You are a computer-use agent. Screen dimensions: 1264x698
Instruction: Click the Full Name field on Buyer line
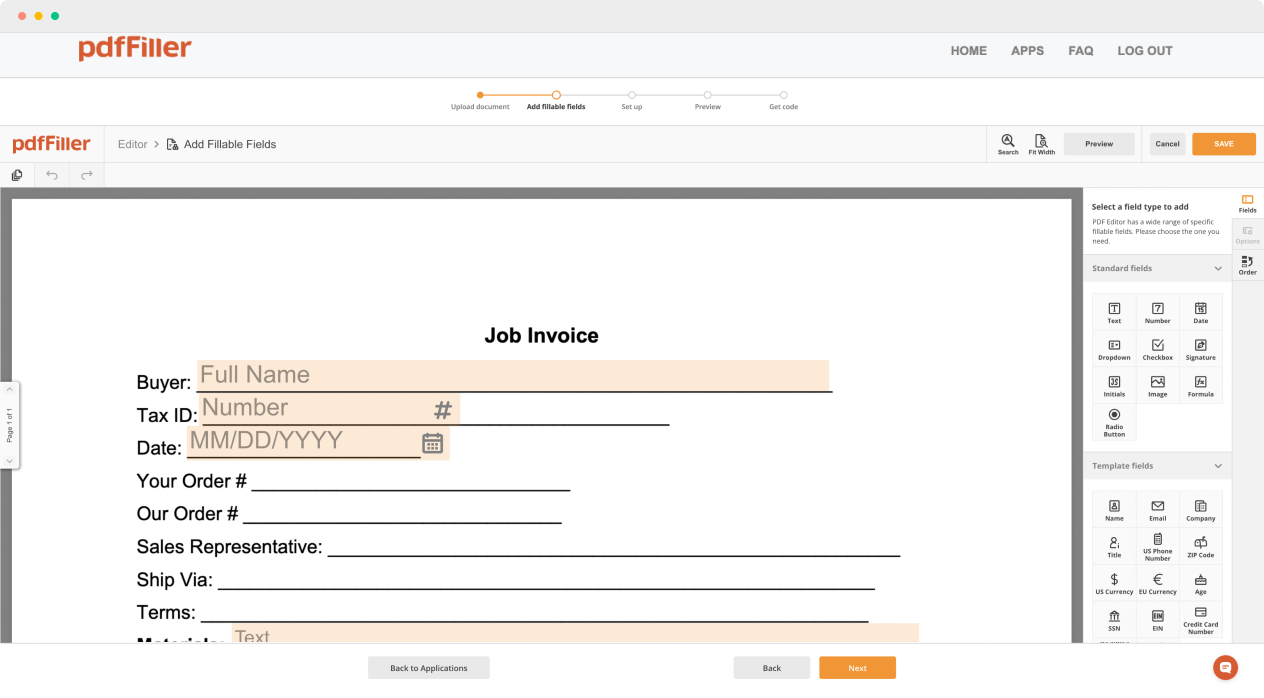click(x=512, y=375)
